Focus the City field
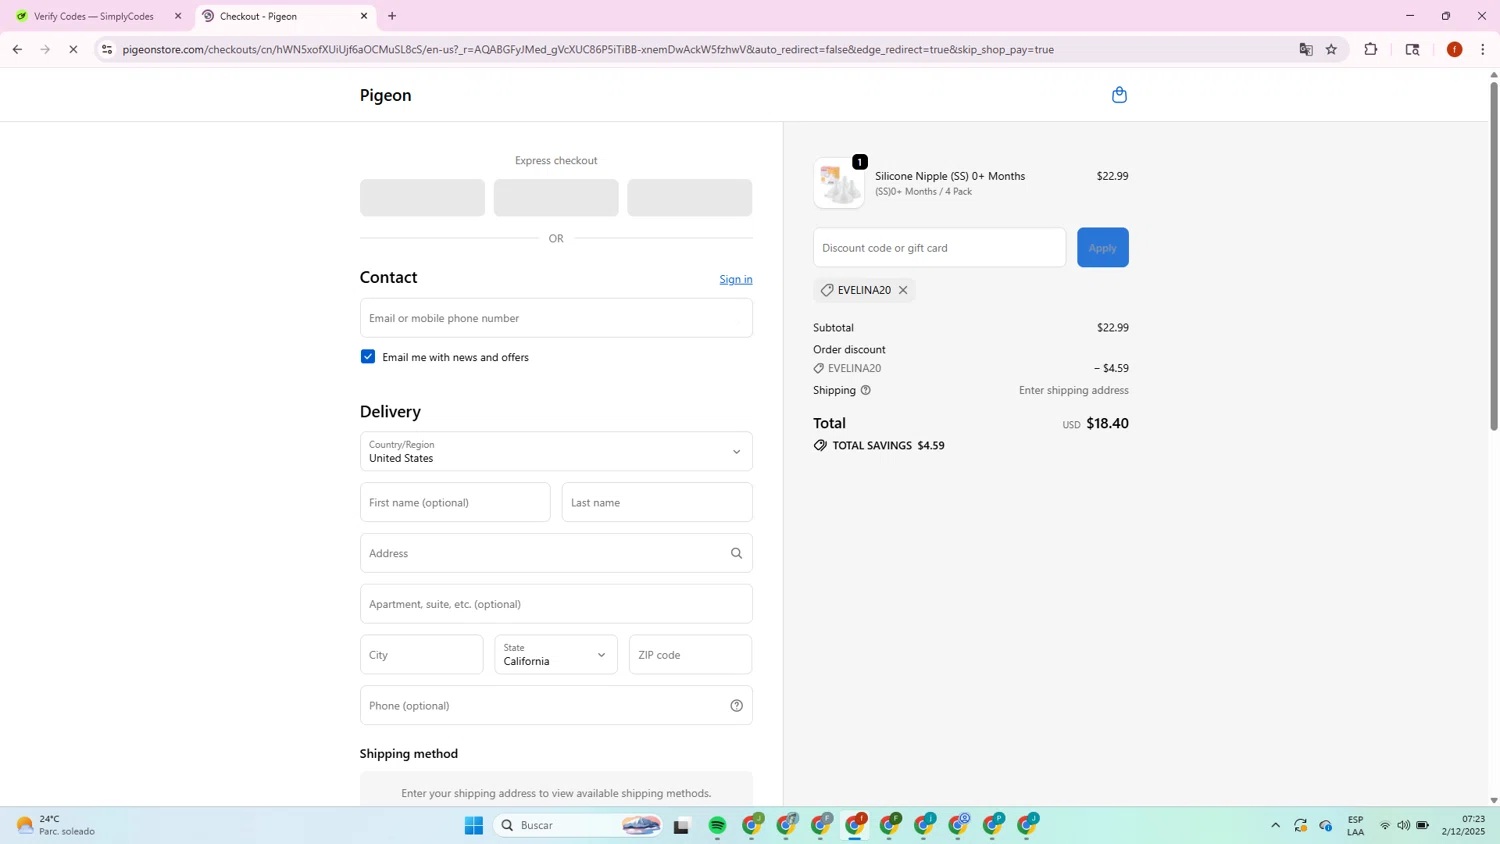This screenshot has height=844, width=1500. click(x=421, y=655)
